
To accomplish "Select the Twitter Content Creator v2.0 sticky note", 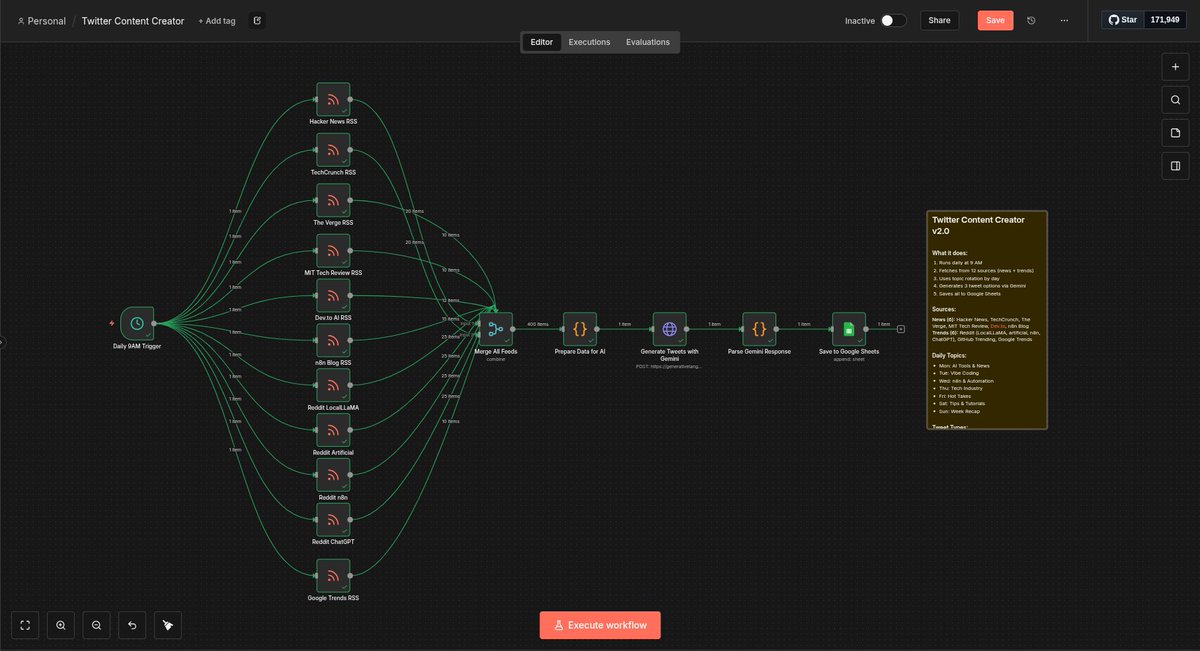I will point(987,320).
